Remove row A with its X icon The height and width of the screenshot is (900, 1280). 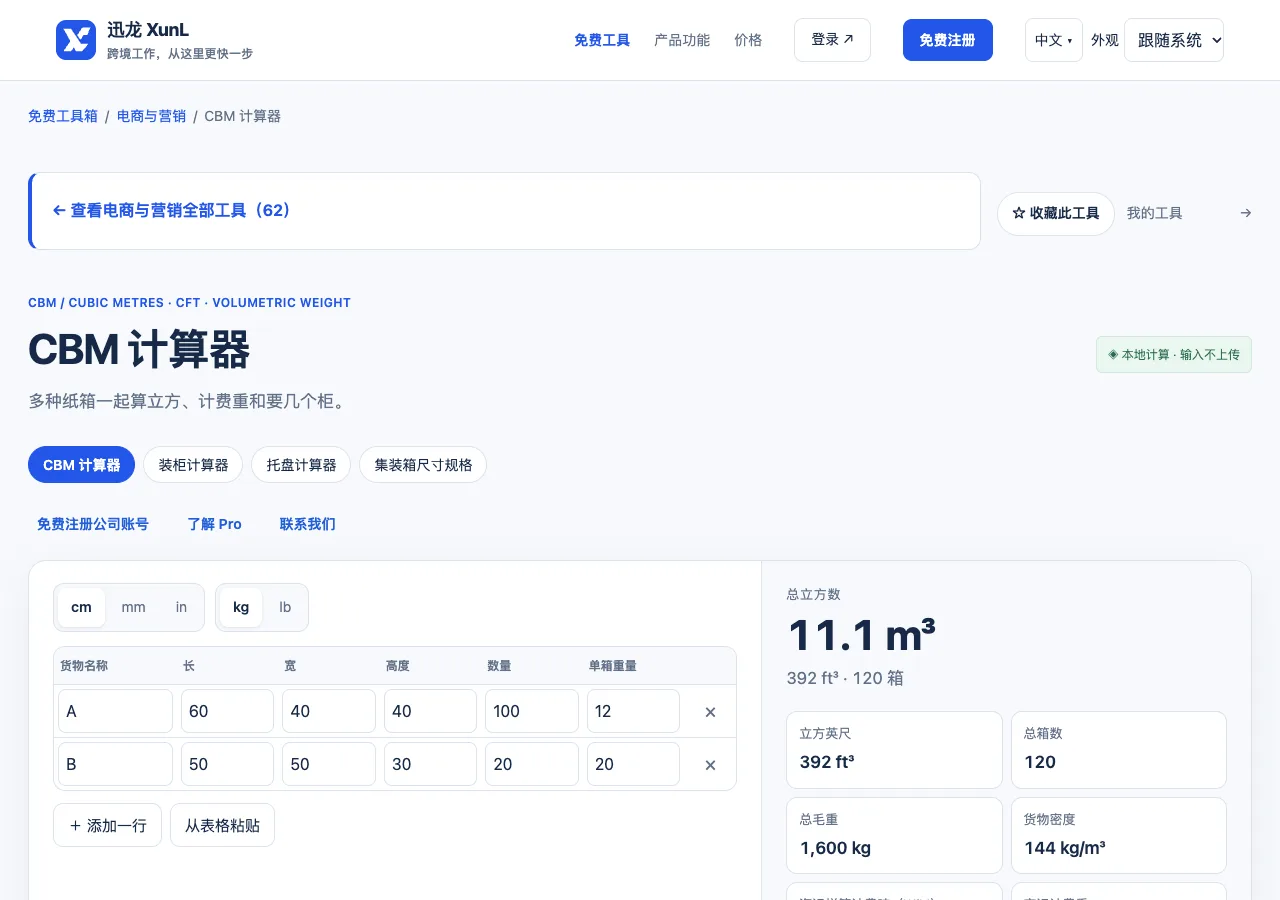coord(711,712)
